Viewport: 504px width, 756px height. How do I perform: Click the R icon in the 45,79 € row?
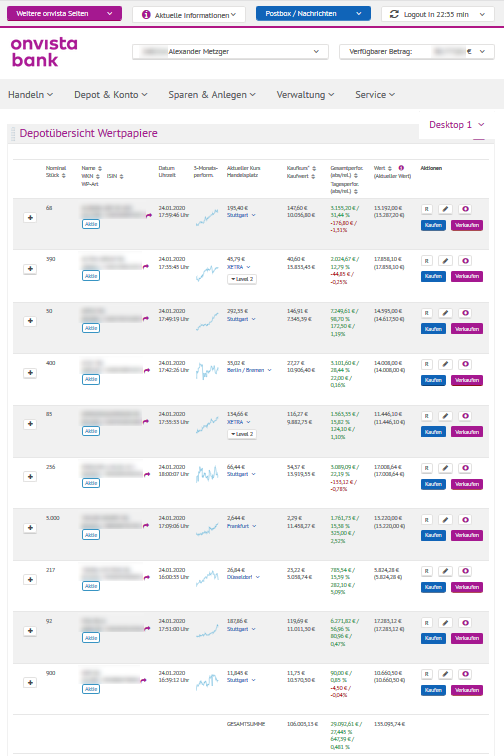click(426, 261)
